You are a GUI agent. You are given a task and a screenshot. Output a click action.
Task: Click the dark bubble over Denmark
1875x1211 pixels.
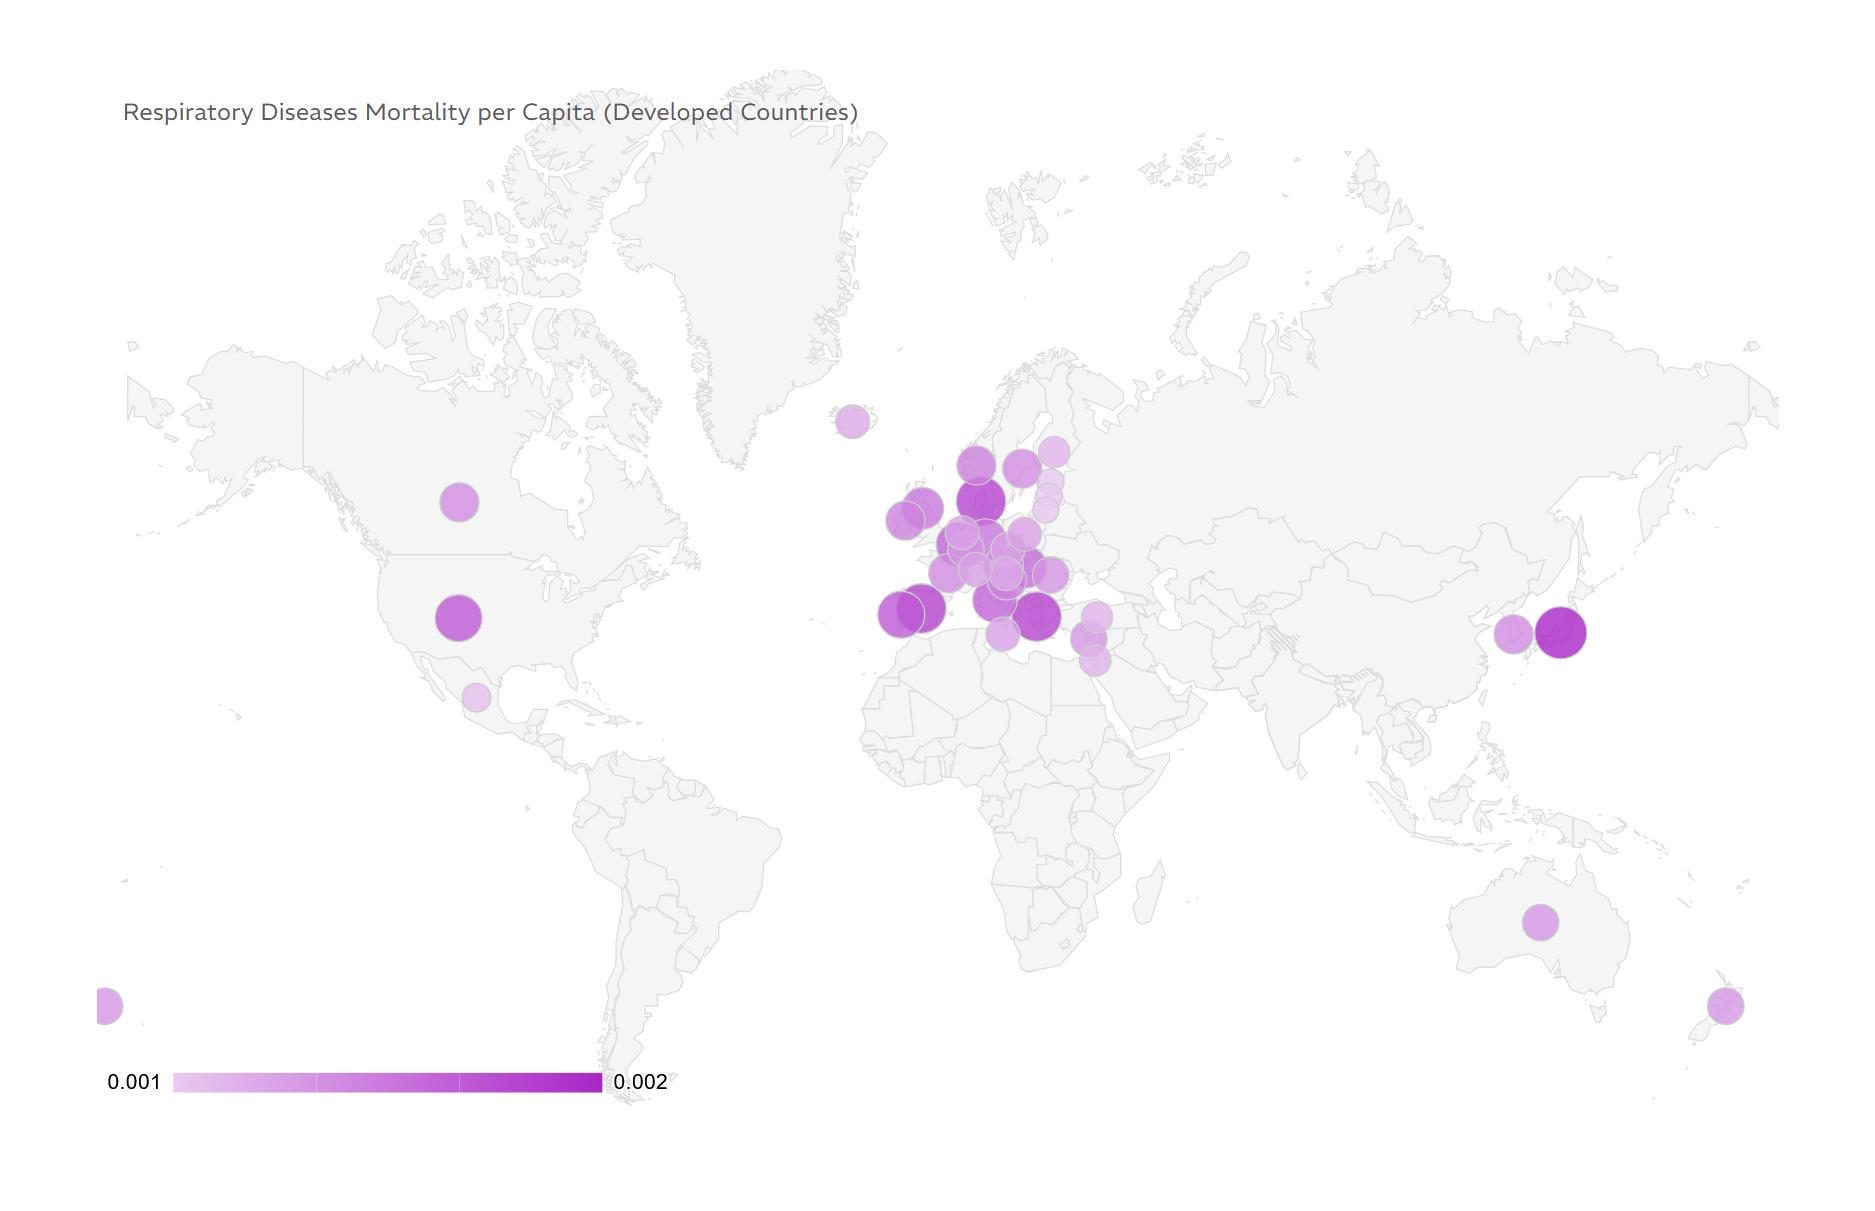[980, 500]
